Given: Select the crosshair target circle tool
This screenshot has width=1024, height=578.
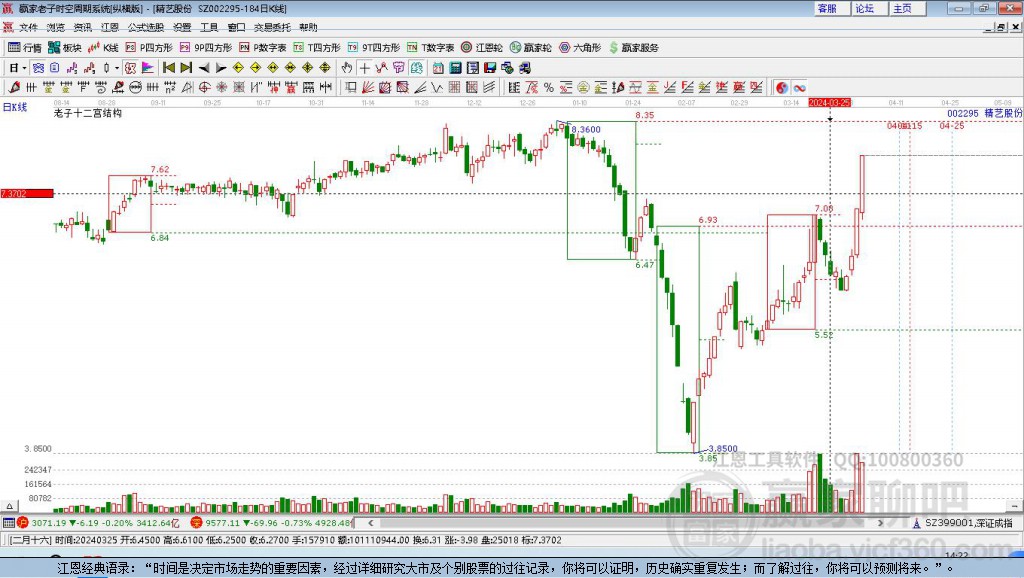Looking at the screenshot, I should tap(204, 88).
